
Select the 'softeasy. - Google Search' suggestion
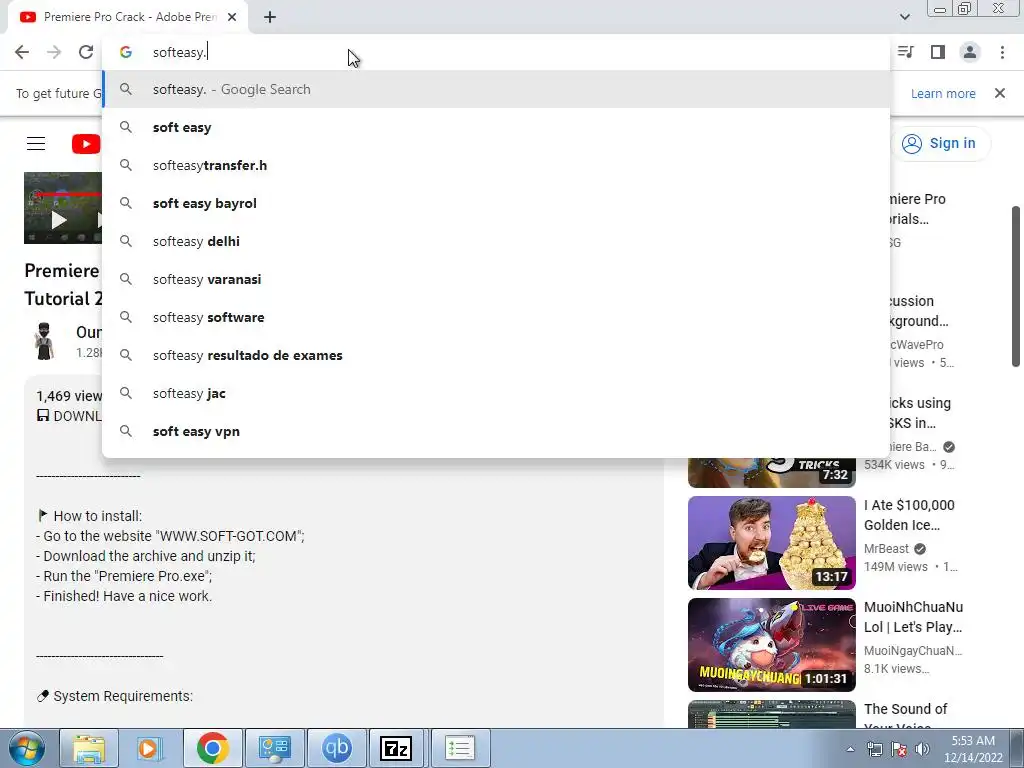click(x=496, y=89)
